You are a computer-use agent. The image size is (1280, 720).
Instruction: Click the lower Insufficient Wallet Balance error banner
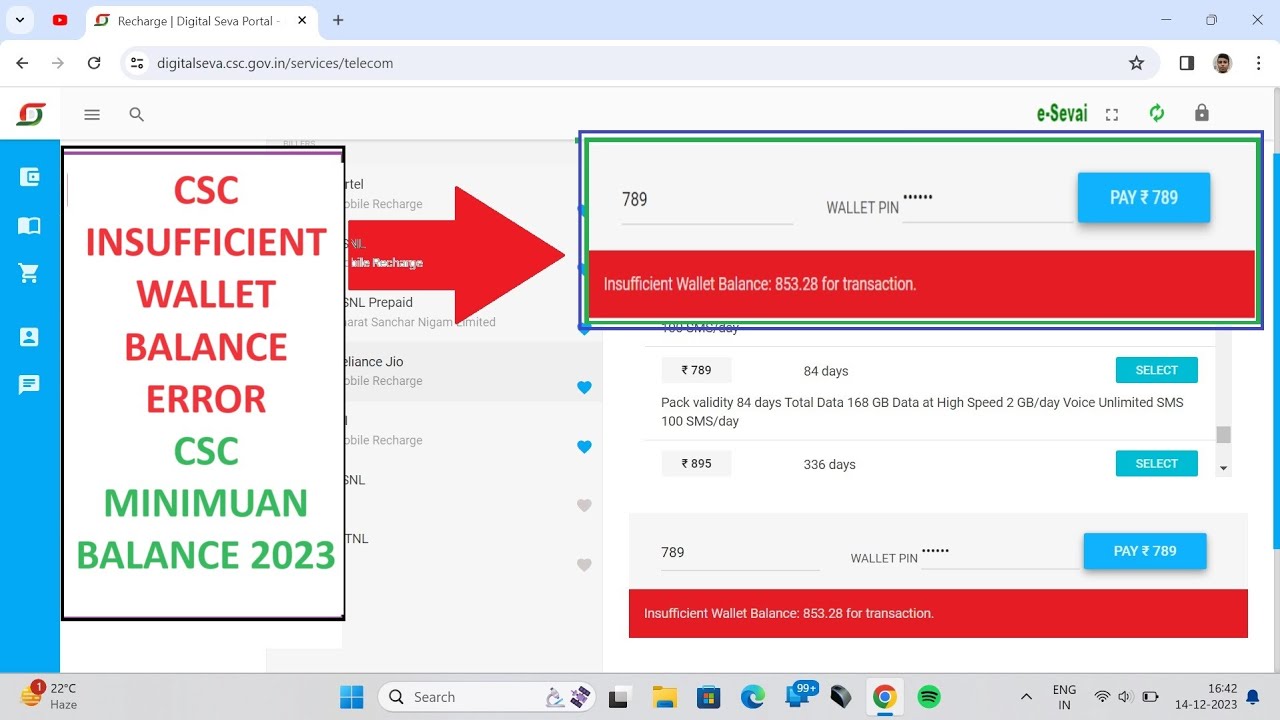938,613
